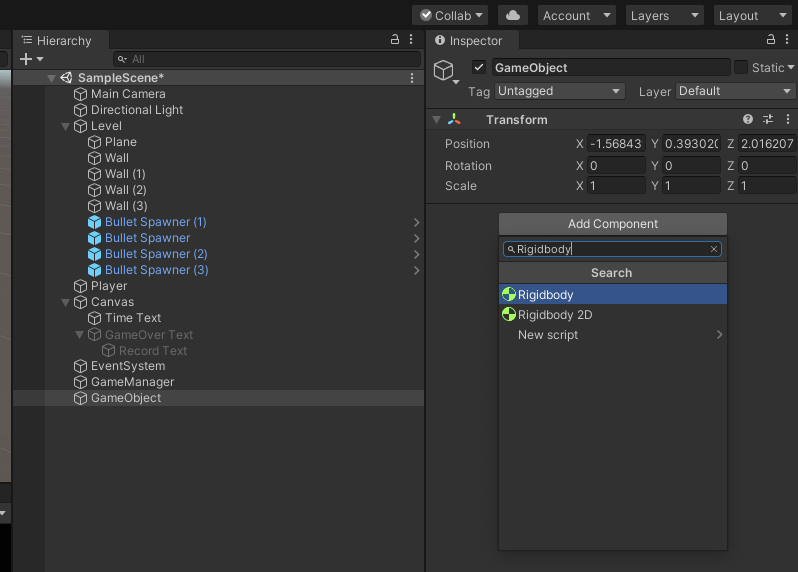The height and width of the screenshot is (572, 798).
Task: Click the Scale Z field
Action: (x=766, y=186)
